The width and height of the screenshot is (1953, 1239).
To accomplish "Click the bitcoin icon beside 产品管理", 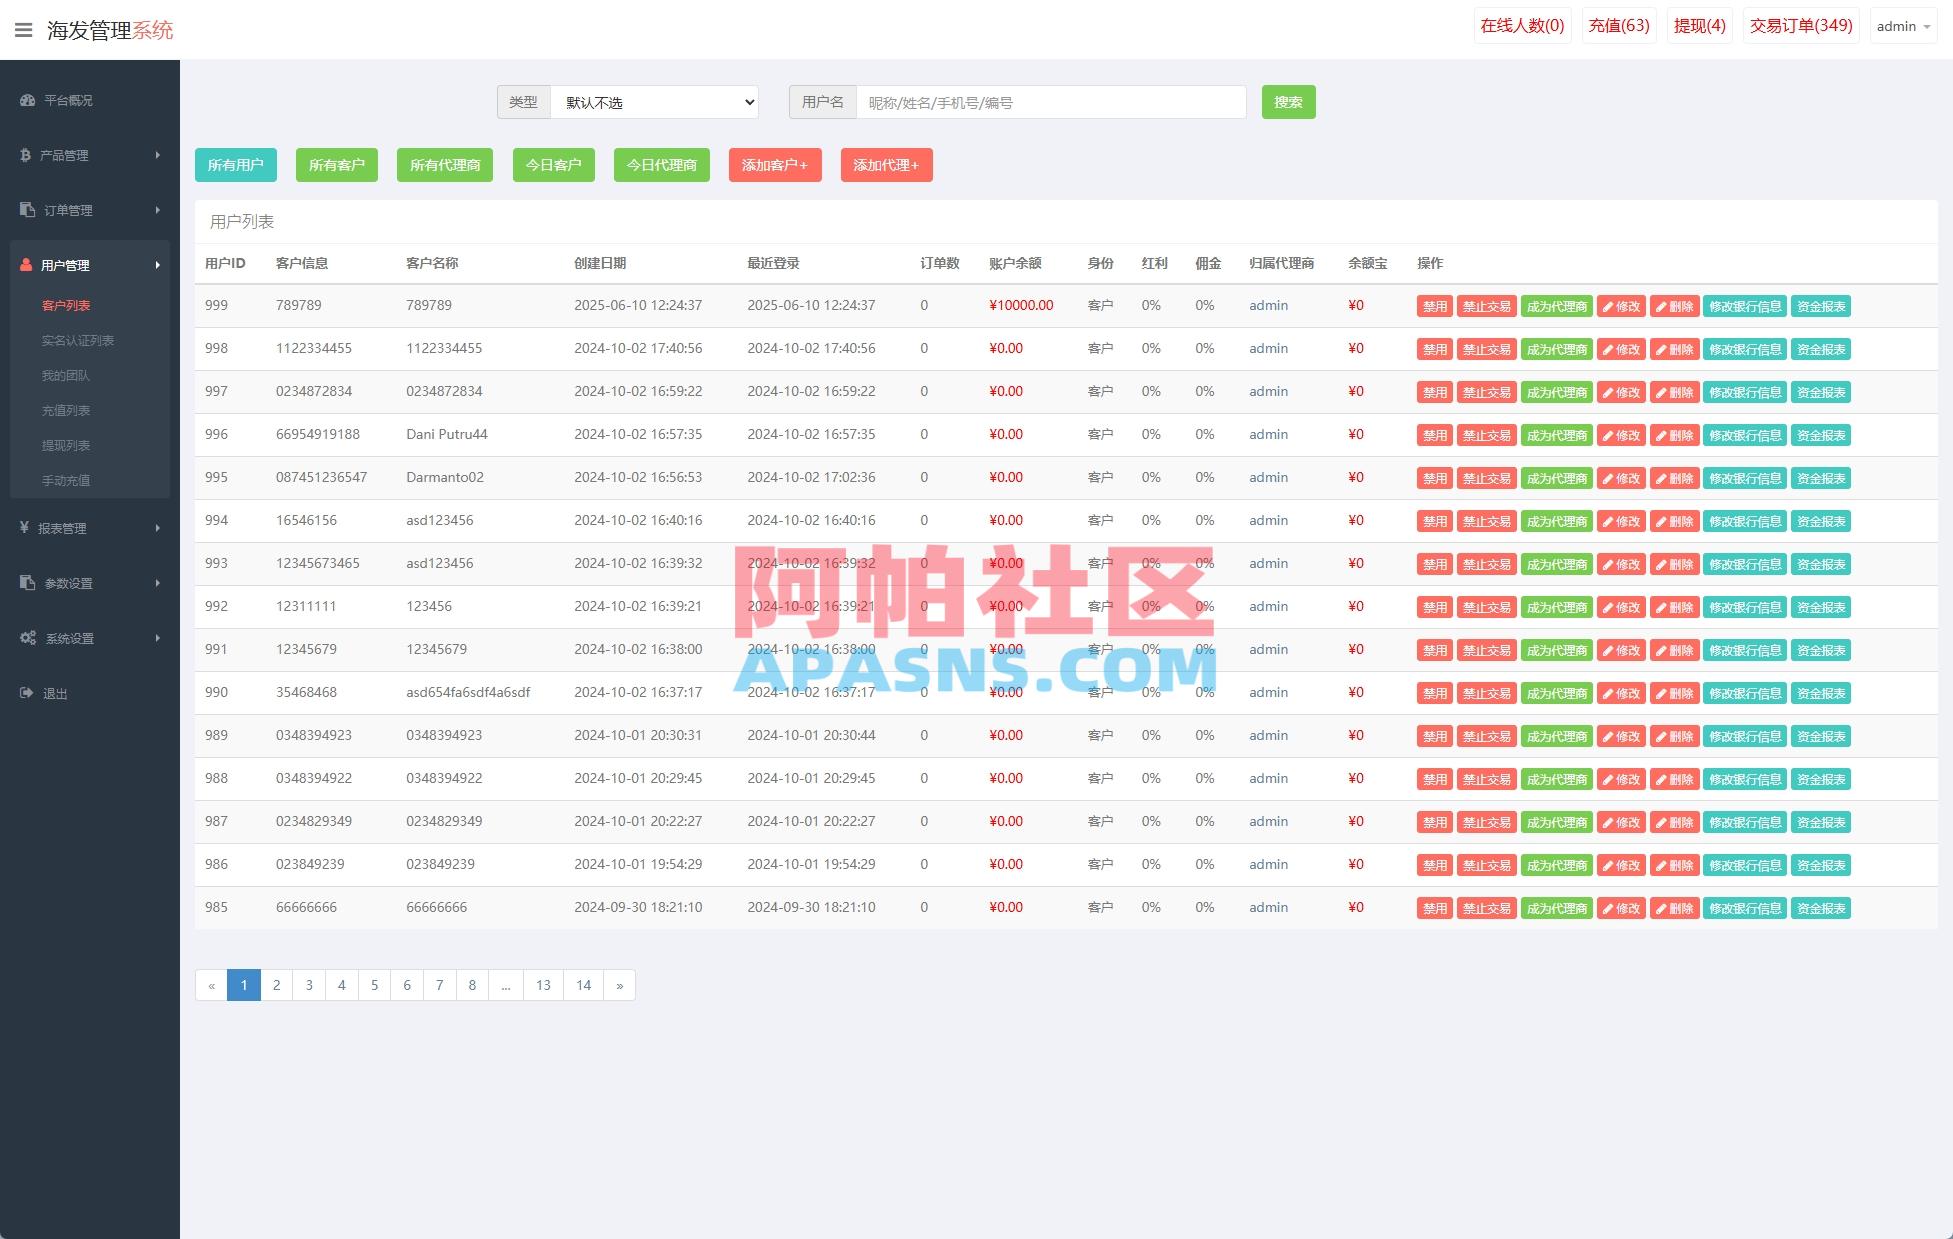I will [x=25, y=155].
